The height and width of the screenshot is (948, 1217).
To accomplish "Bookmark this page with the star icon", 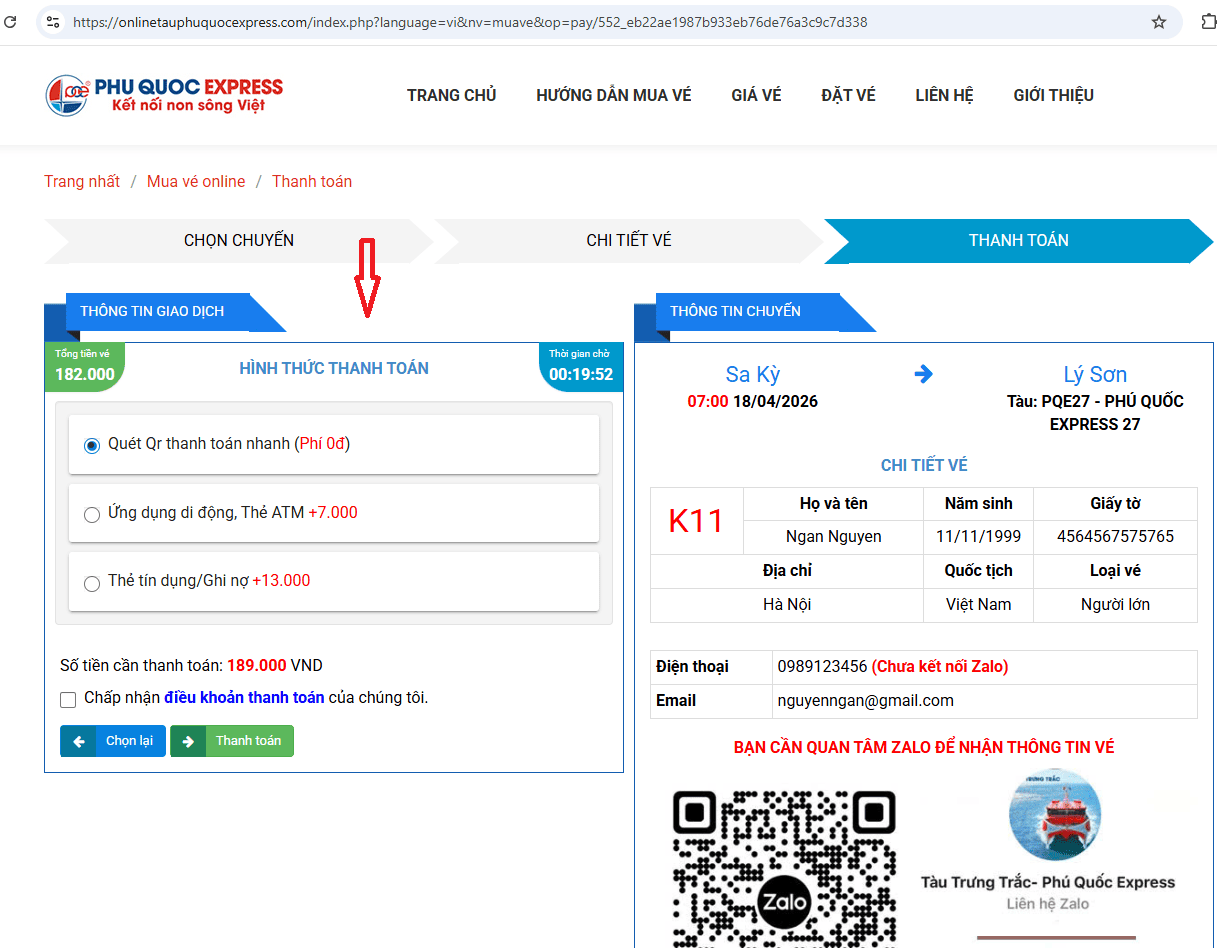I will [x=1159, y=22].
